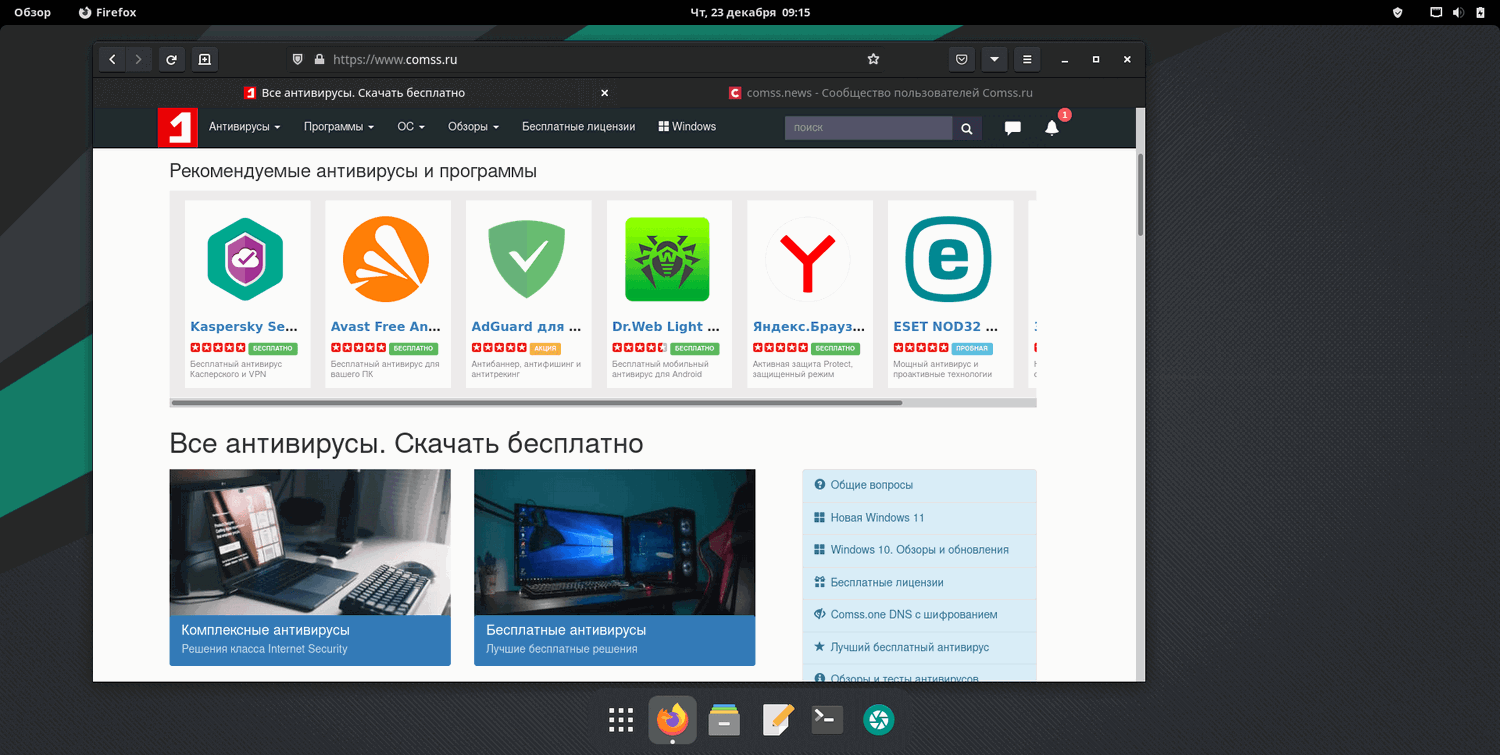Image resolution: width=1500 pixels, height=755 pixels.
Task: Click the ESET NOD32 logo
Action: tap(948, 259)
